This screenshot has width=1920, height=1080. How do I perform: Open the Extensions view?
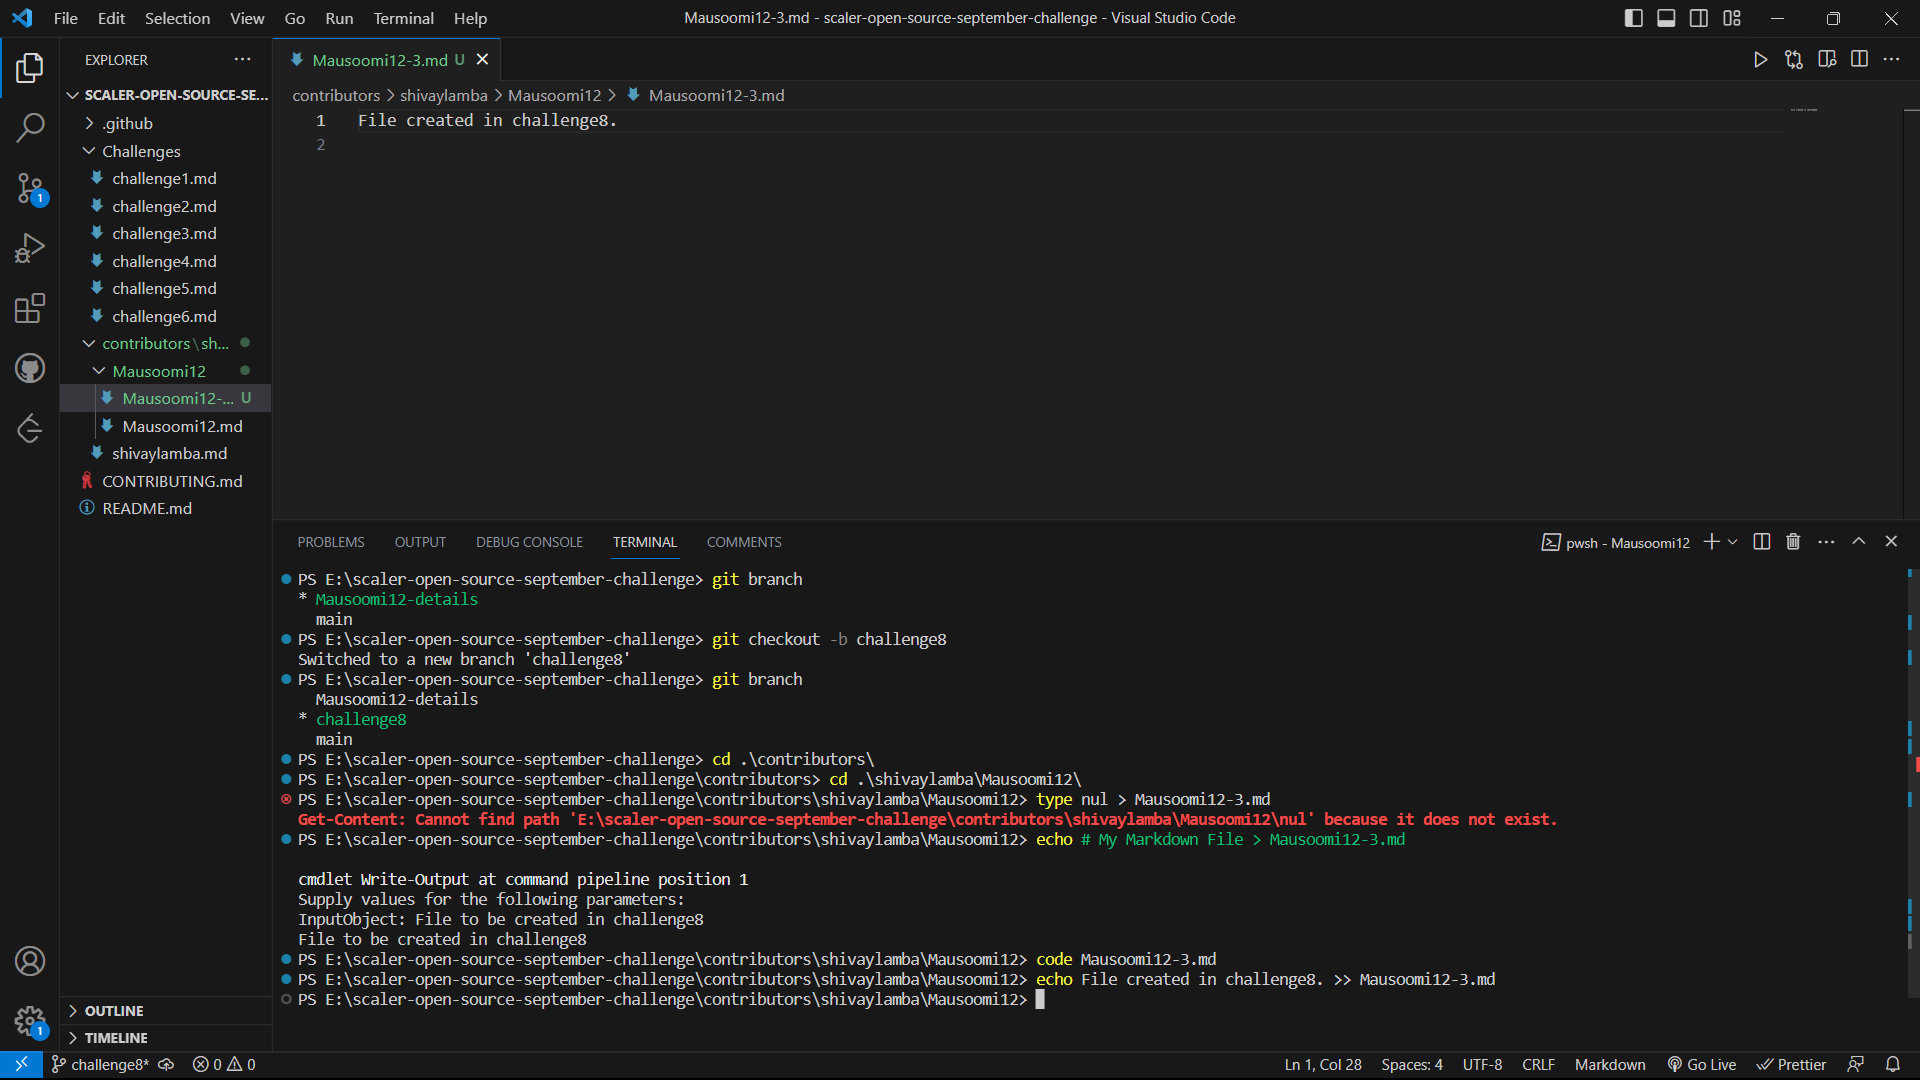click(x=31, y=308)
